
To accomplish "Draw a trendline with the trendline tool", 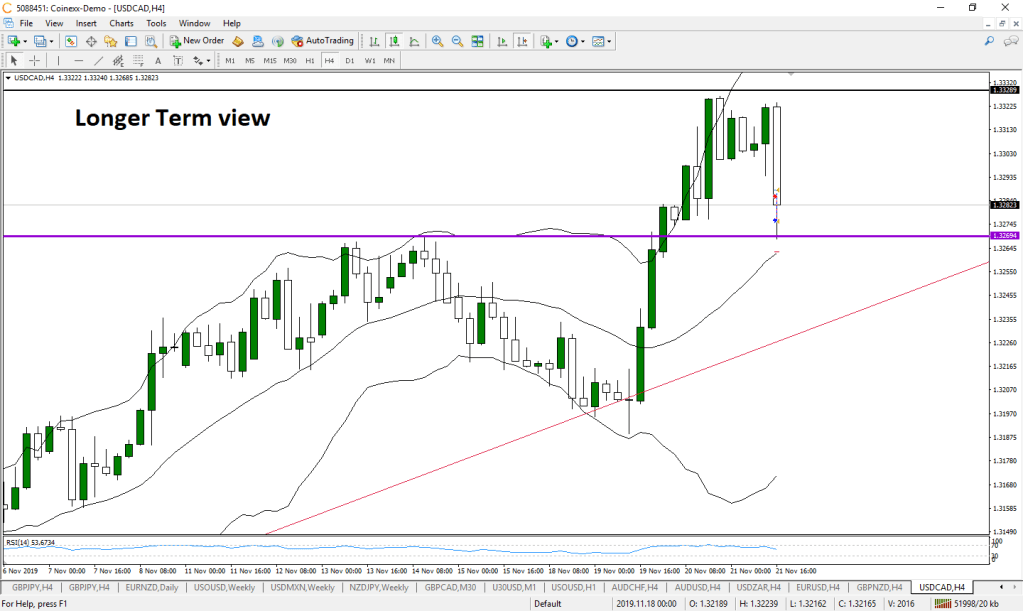I will click(x=98, y=61).
